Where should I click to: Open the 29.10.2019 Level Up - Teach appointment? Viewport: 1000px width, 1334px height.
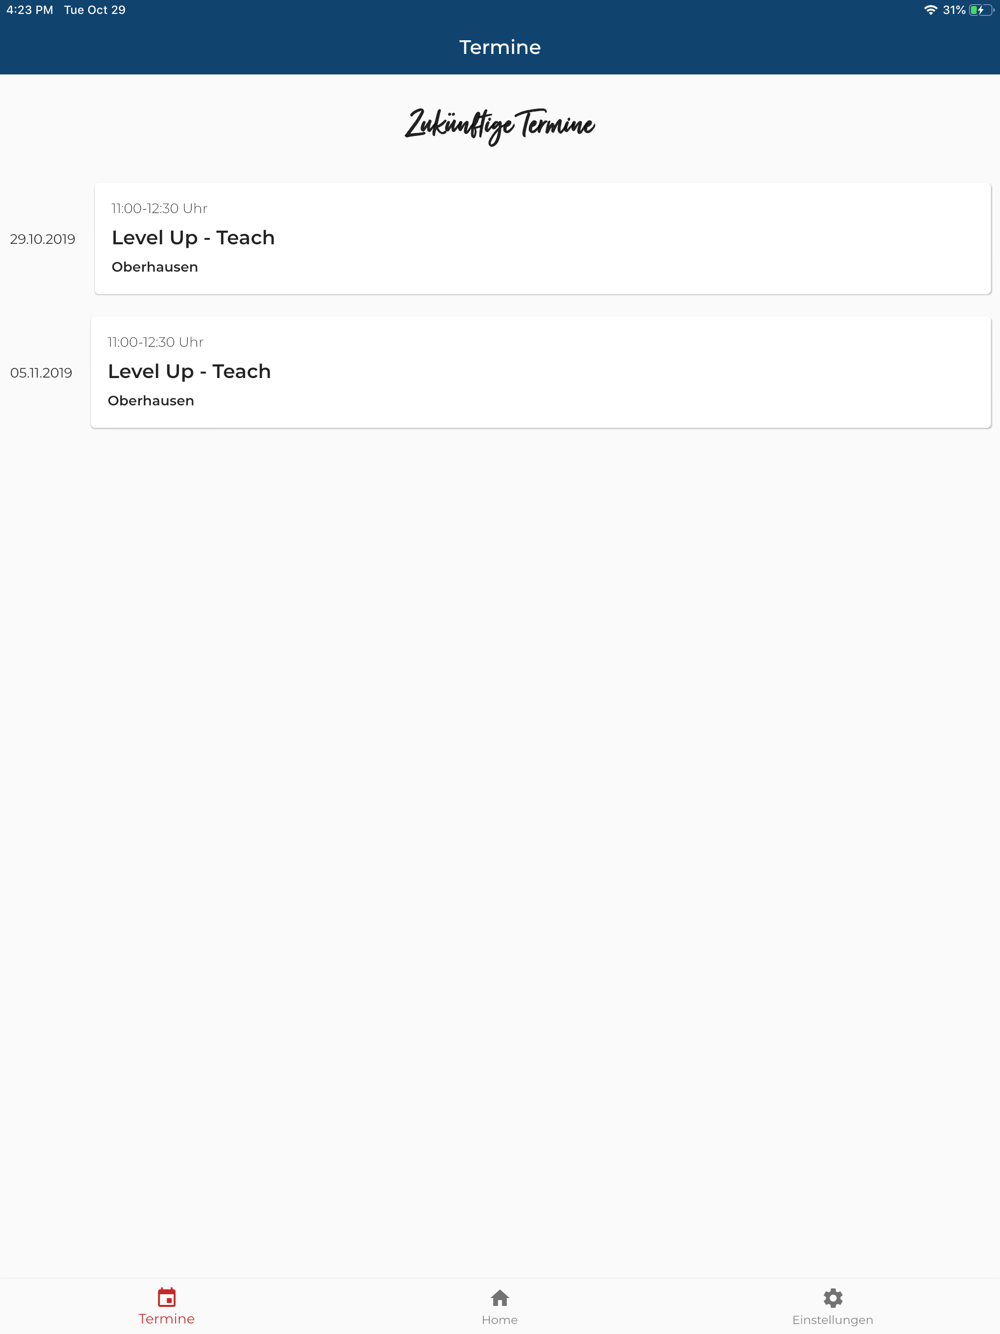coord(543,238)
